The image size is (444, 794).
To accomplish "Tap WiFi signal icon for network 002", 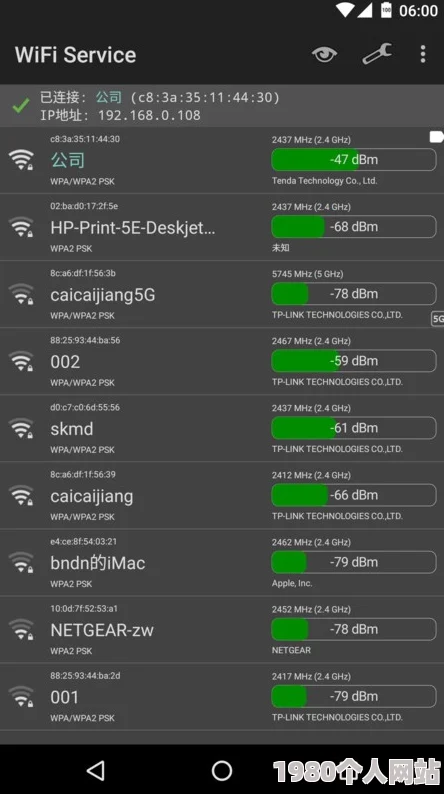I will click(21, 361).
